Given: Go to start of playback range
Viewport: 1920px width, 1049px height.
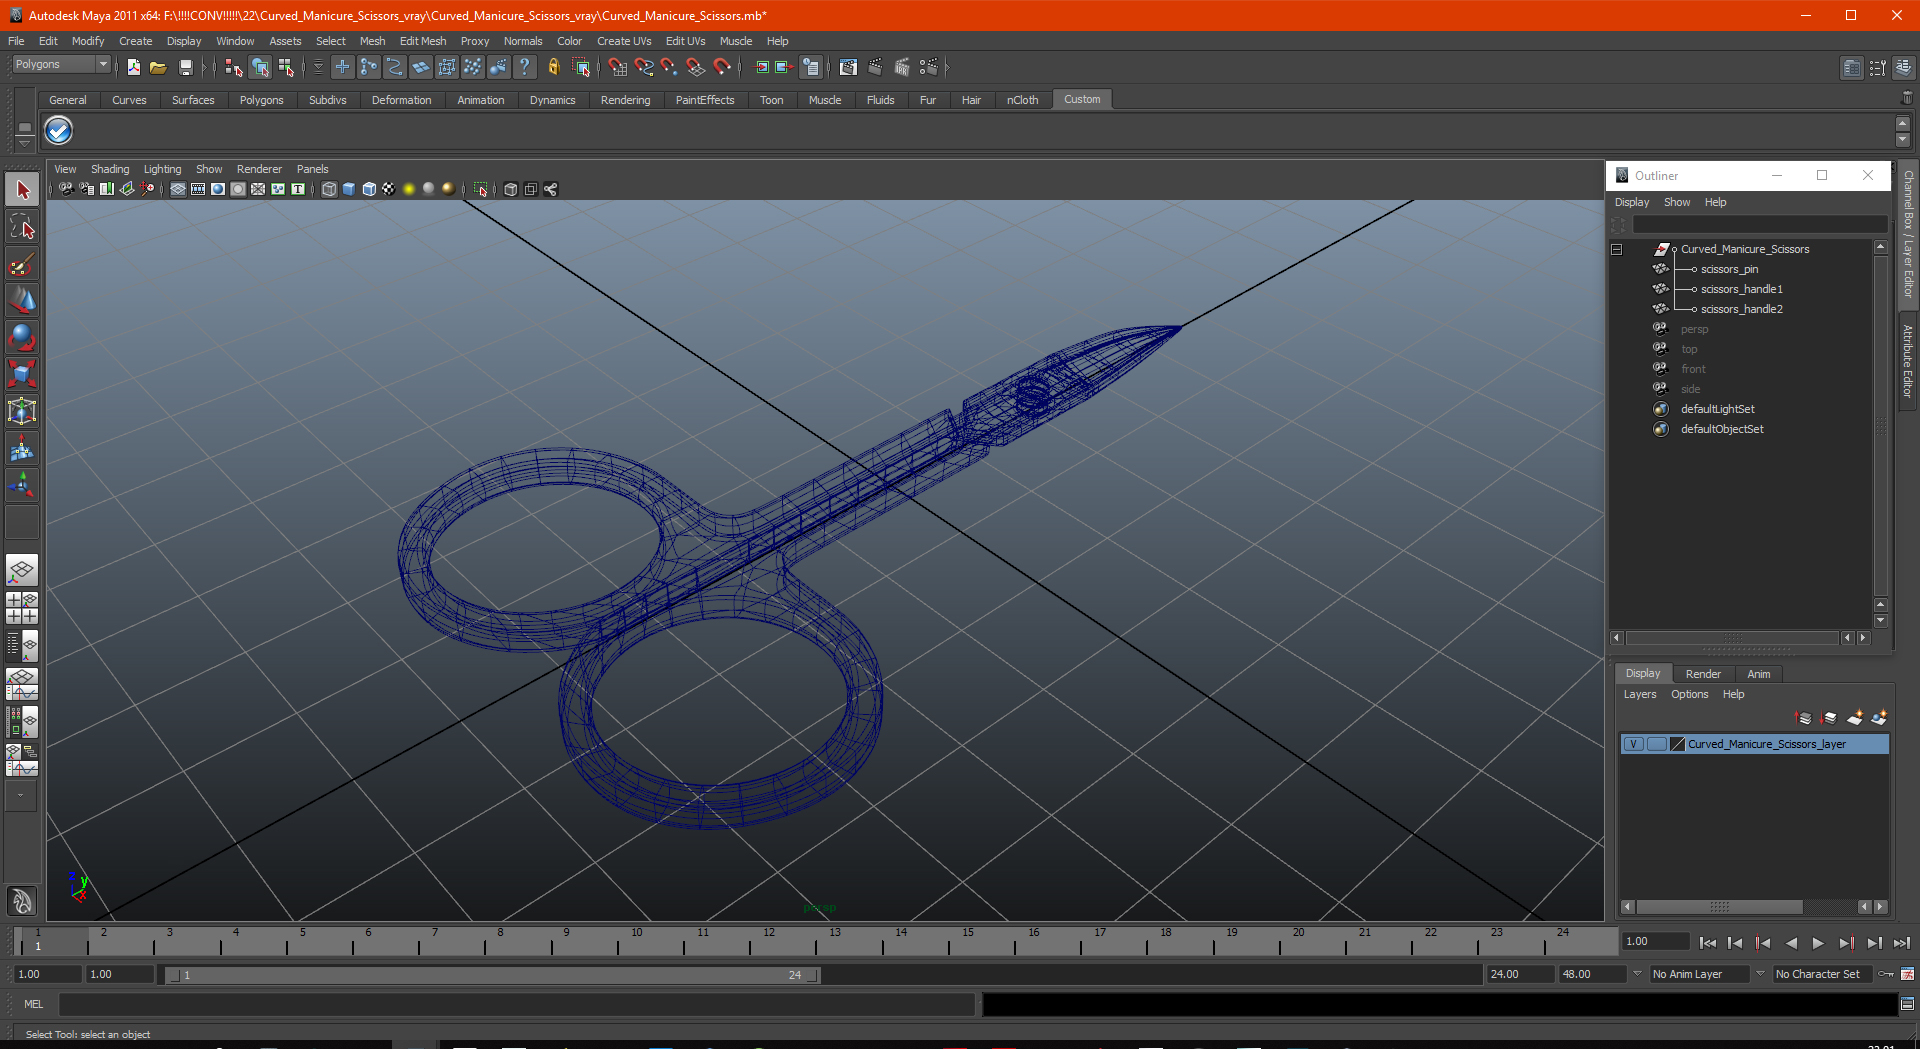Looking at the screenshot, I should pos(1708,942).
